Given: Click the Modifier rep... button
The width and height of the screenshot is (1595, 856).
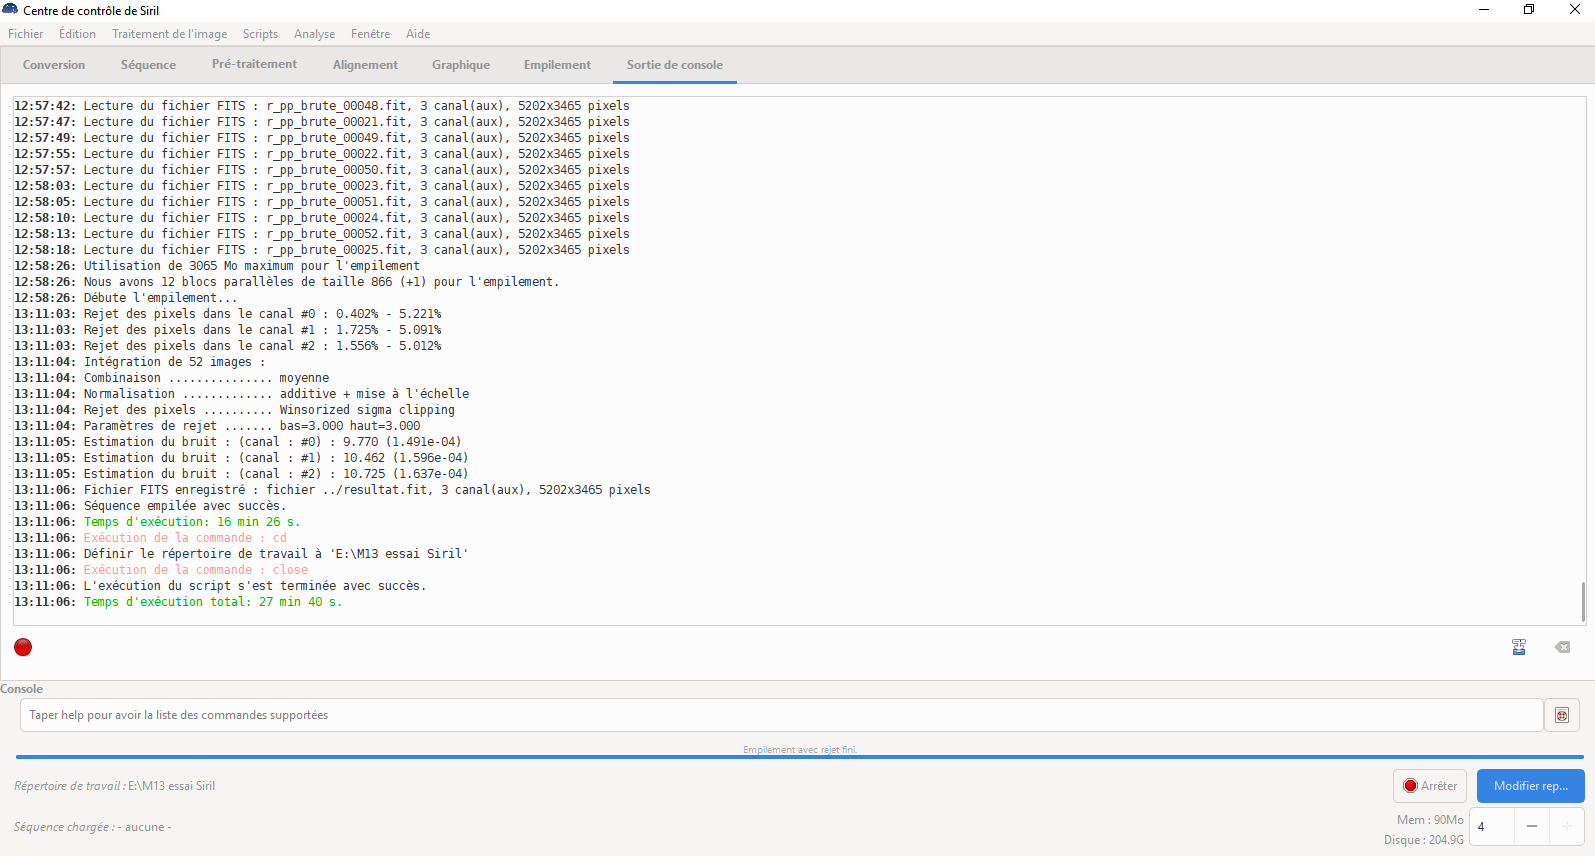Looking at the screenshot, I should click(x=1531, y=786).
